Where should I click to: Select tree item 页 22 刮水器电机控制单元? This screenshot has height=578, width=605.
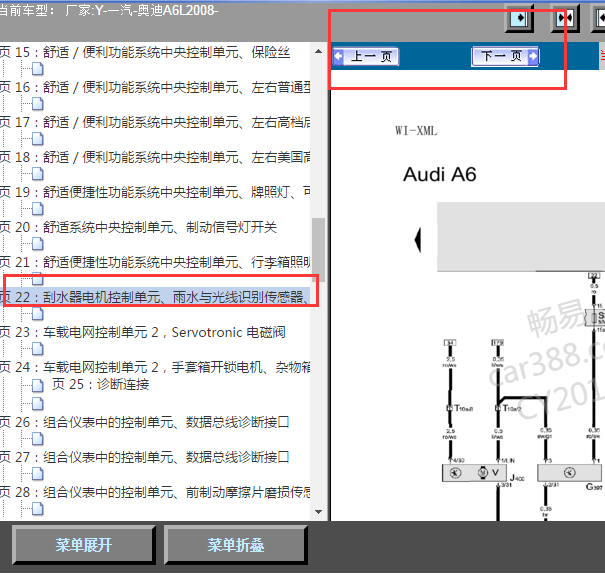click(155, 297)
